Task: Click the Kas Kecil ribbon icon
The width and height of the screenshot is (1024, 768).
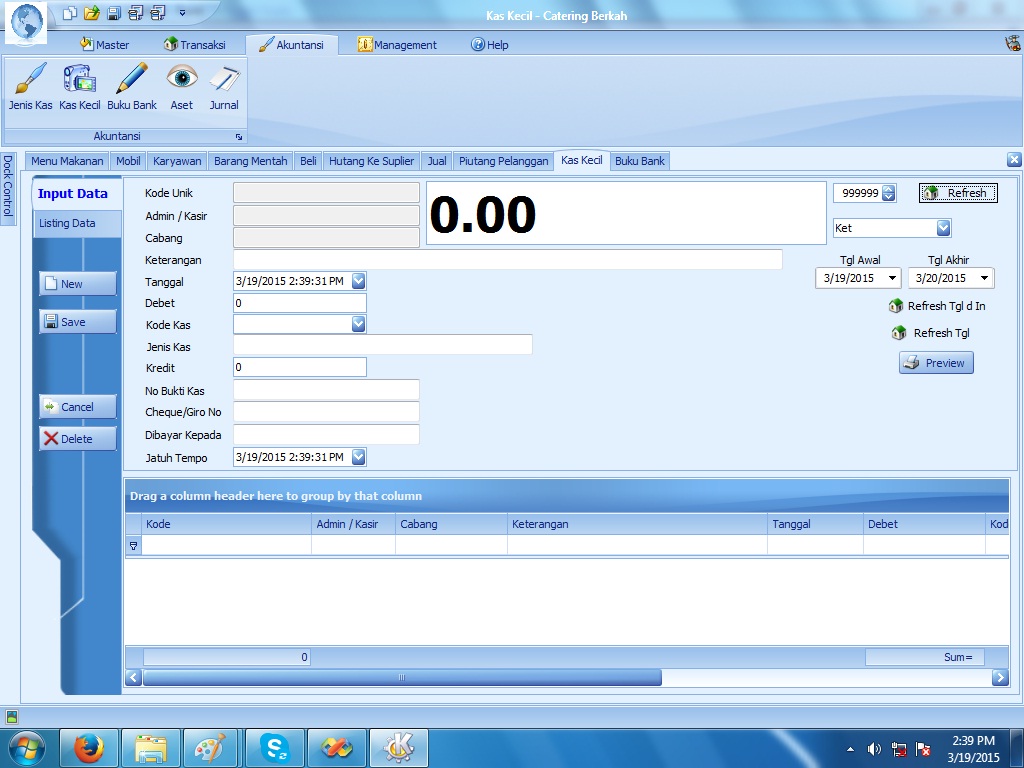Action: point(79,80)
